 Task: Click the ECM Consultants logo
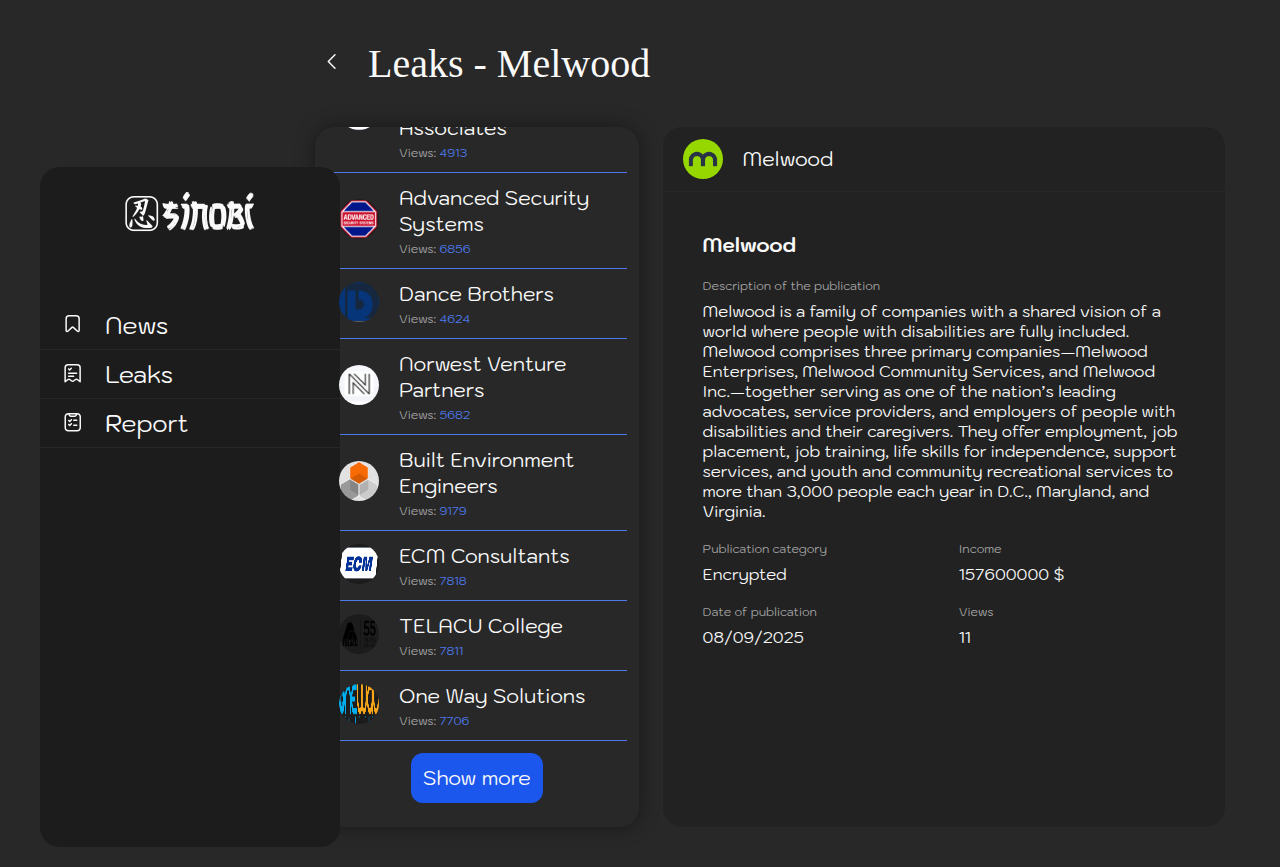tap(358, 564)
